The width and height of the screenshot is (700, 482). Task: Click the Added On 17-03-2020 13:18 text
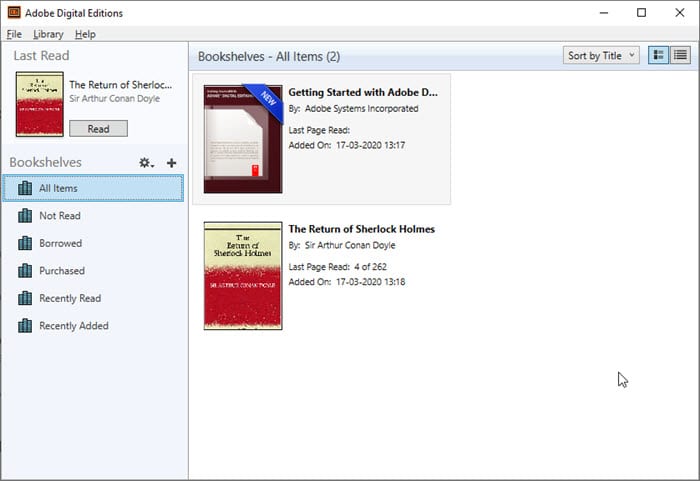pos(347,282)
